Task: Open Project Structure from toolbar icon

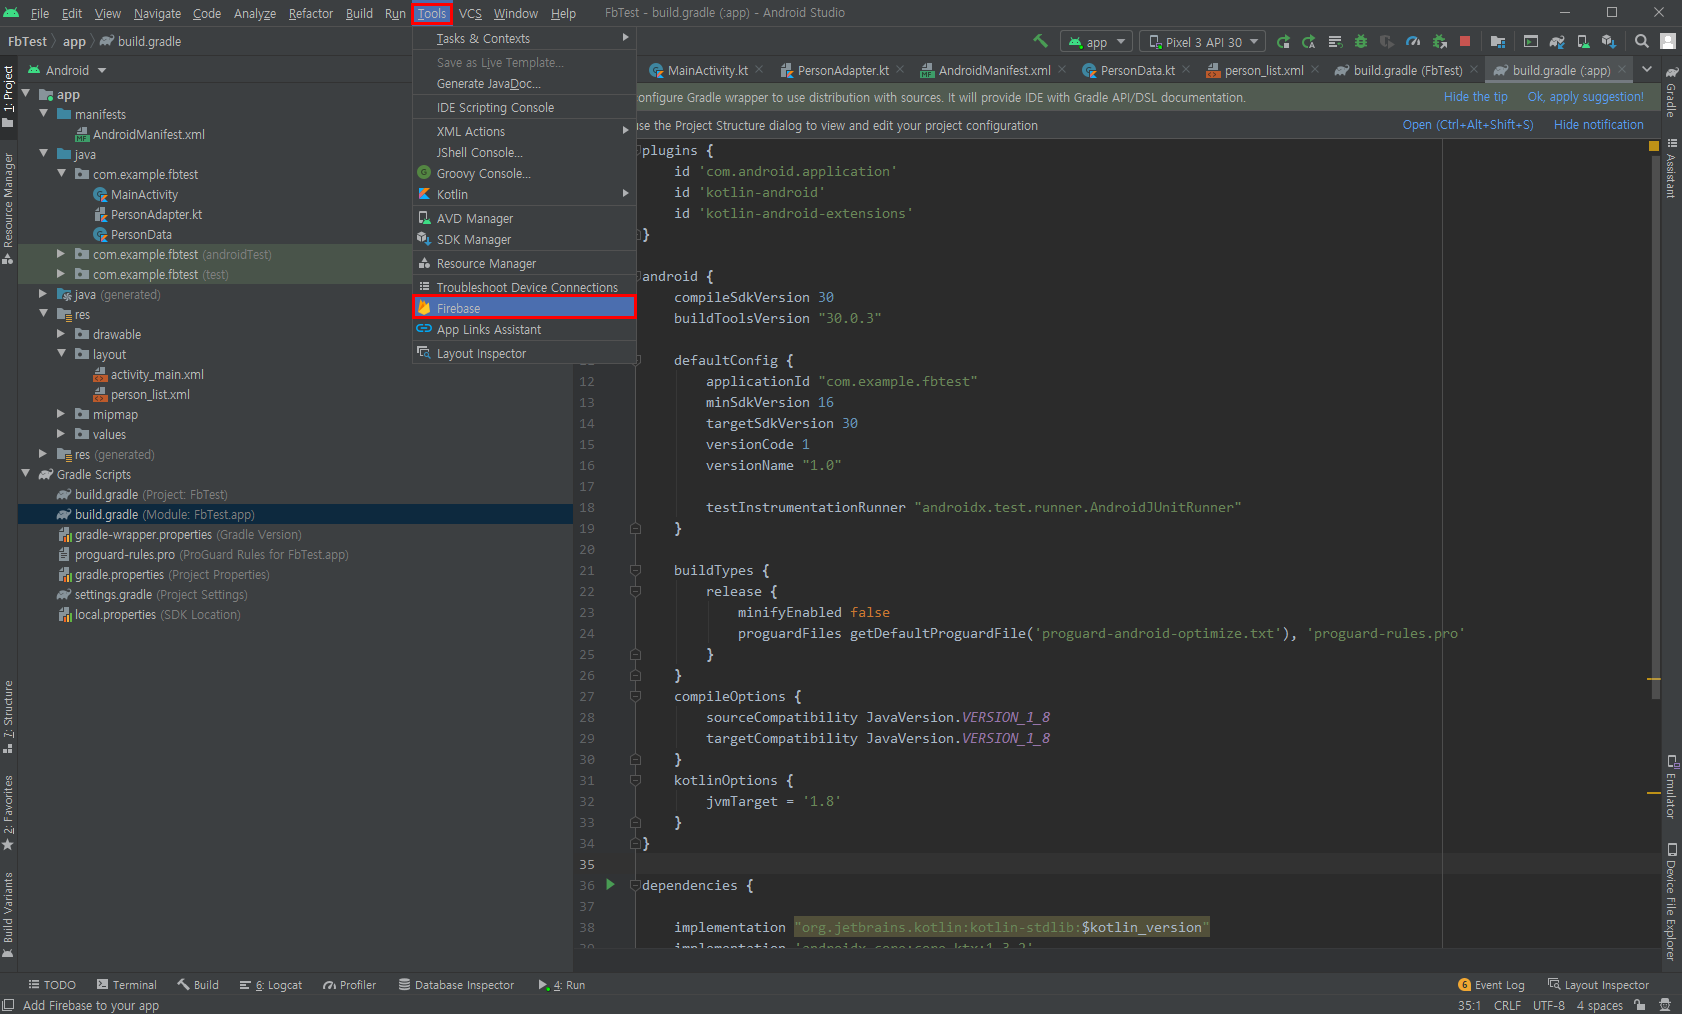Action: pos(1497,41)
